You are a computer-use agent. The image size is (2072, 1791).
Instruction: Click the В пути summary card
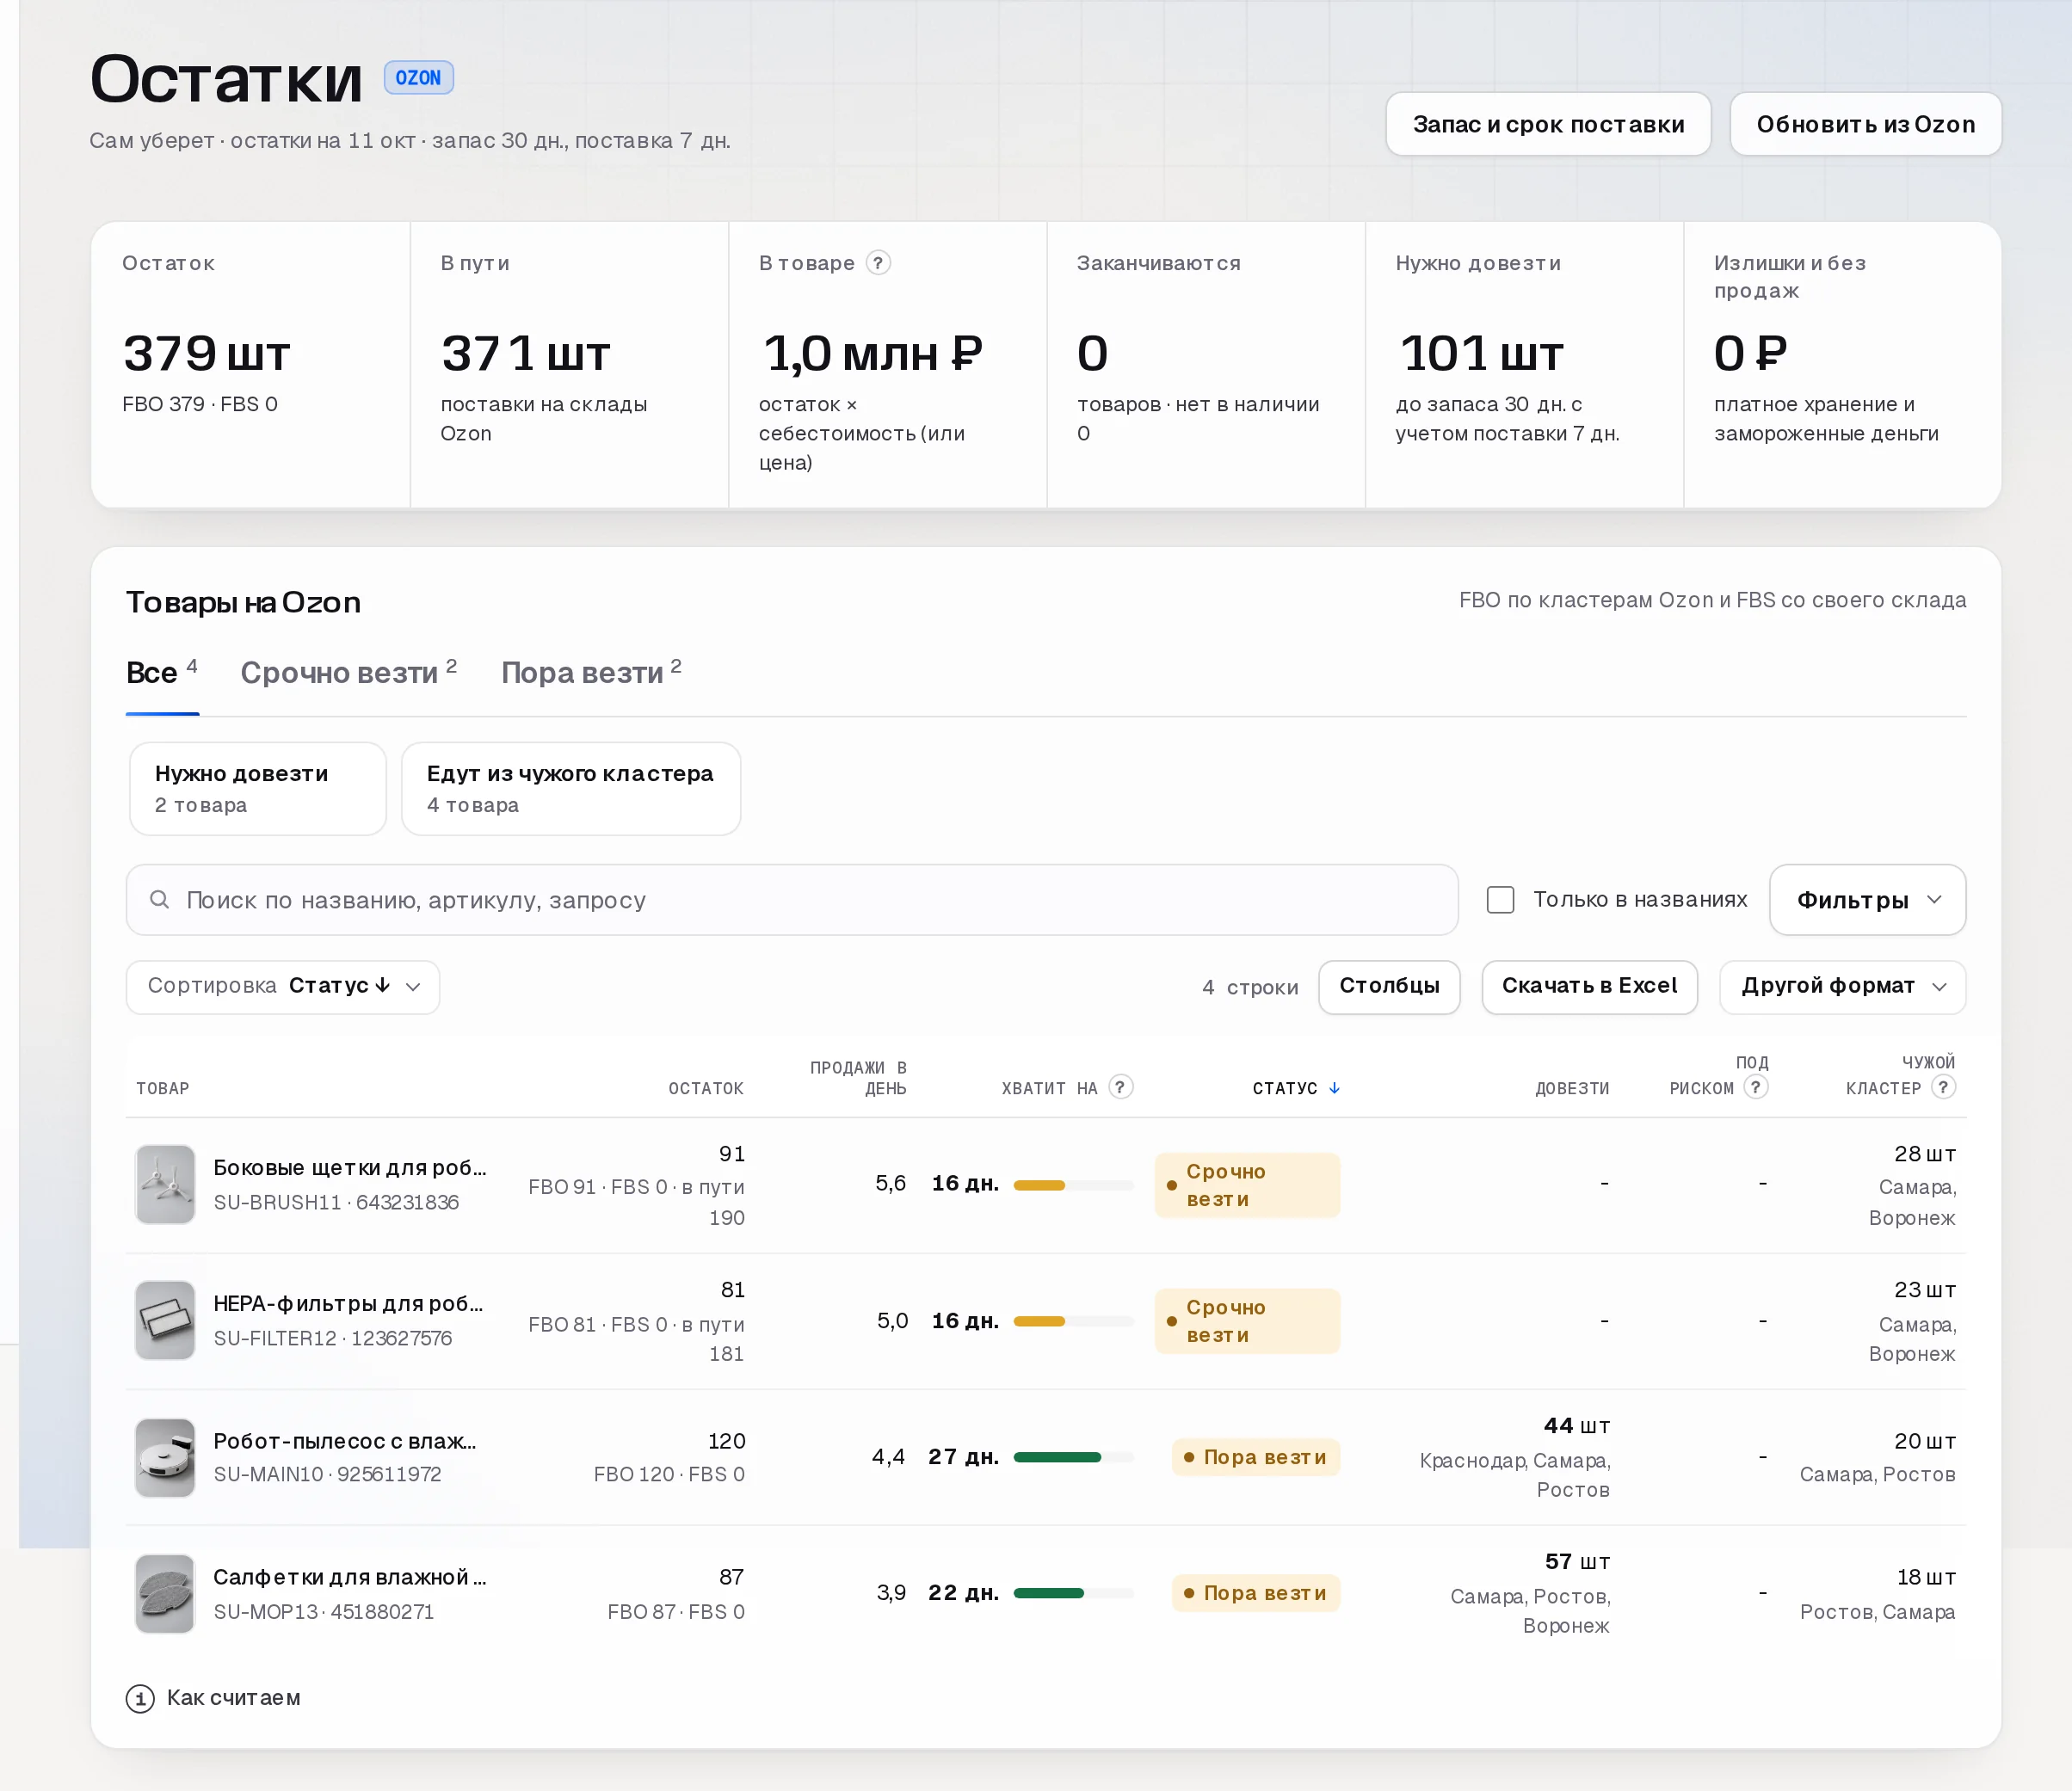(569, 365)
